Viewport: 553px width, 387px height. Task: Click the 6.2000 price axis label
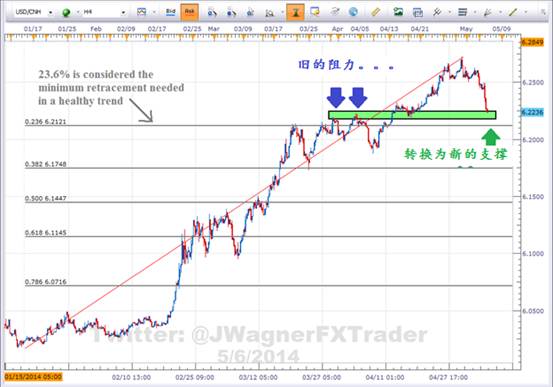[533, 140]
